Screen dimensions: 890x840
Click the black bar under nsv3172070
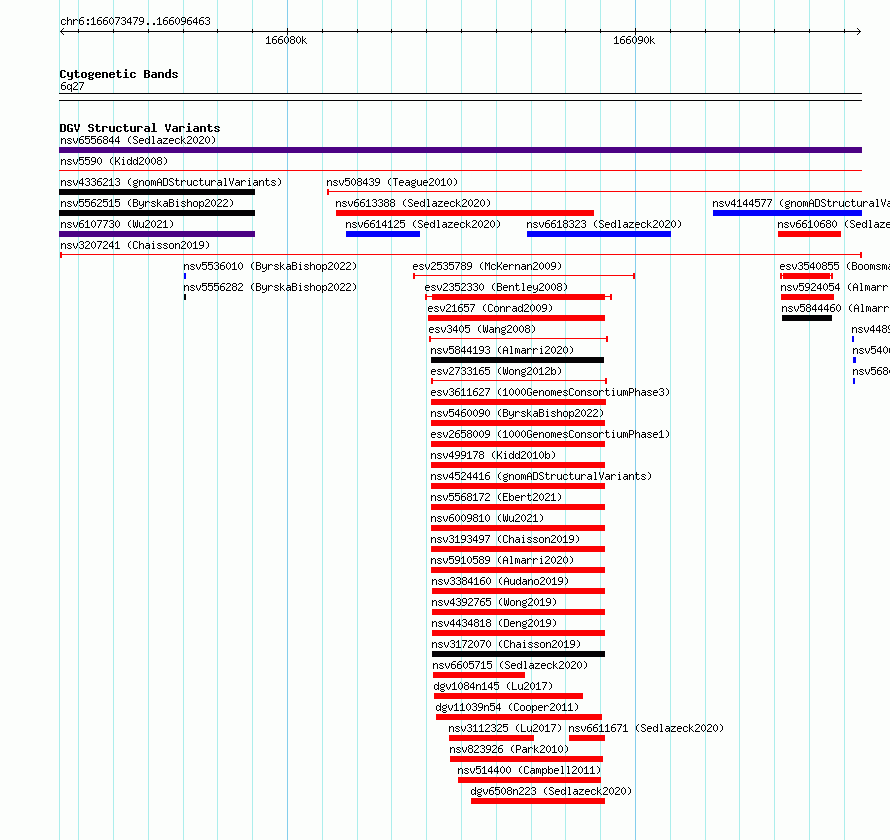(518, 654)
